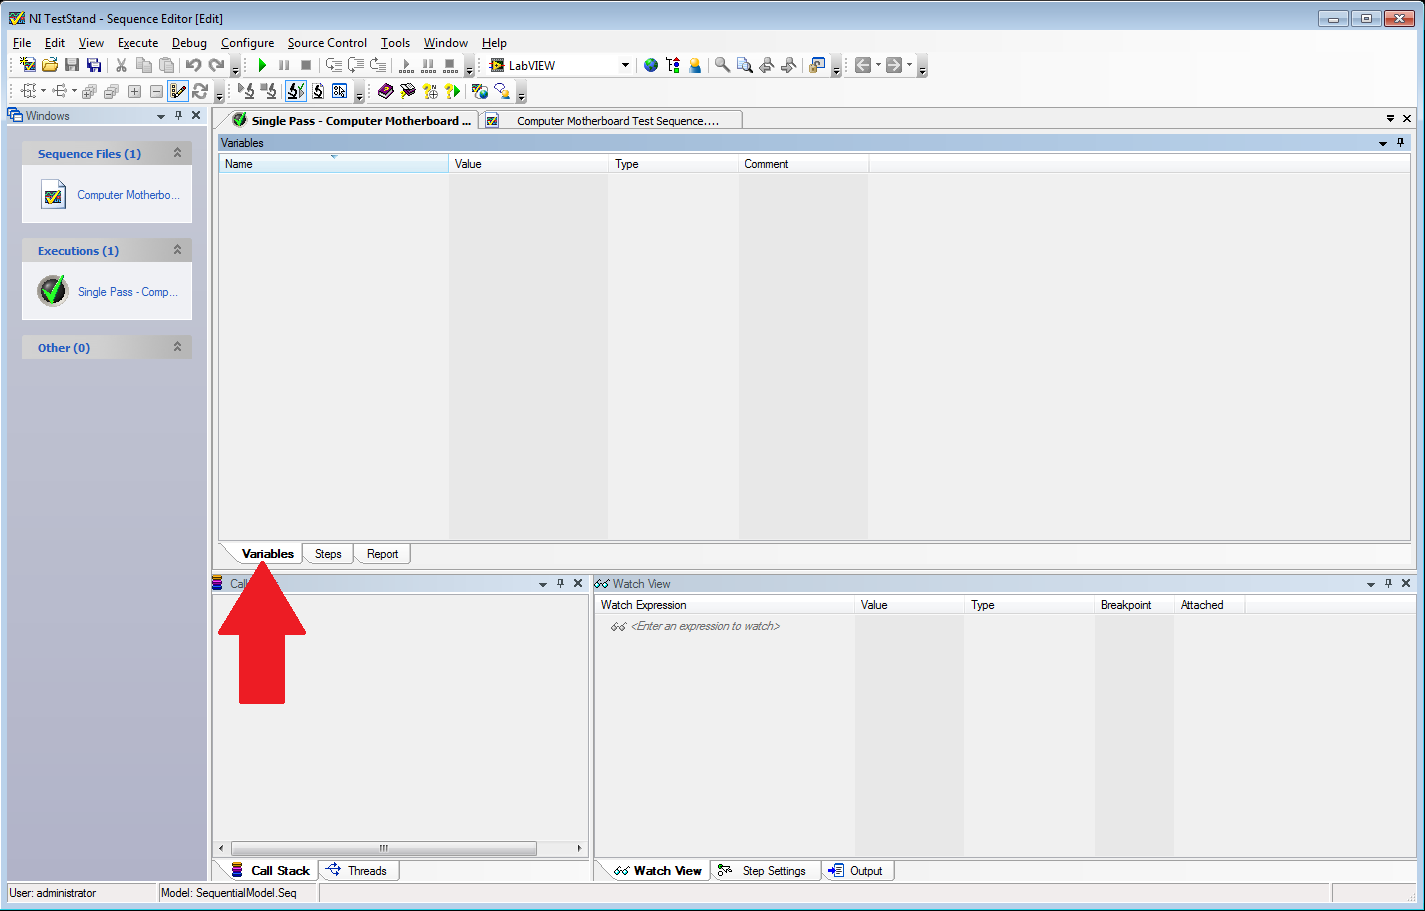Open the Debug menu
Screen dimensions: 1425x911
point(189,43)
